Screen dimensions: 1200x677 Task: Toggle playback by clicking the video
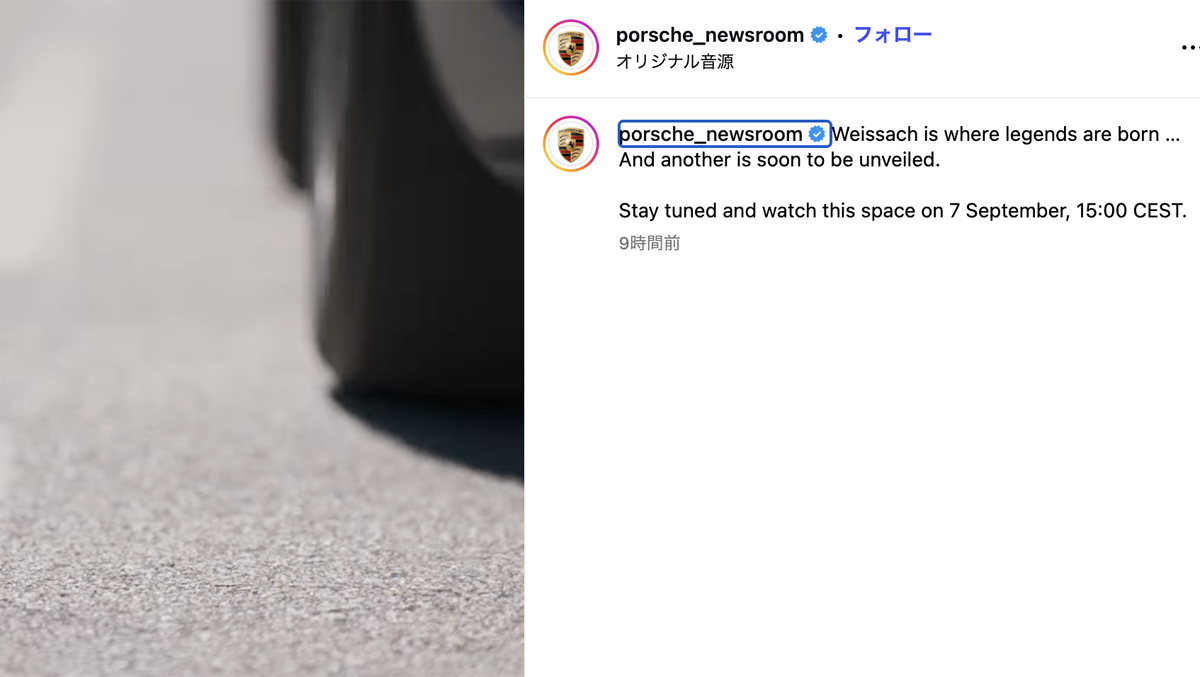coord(262,338)
